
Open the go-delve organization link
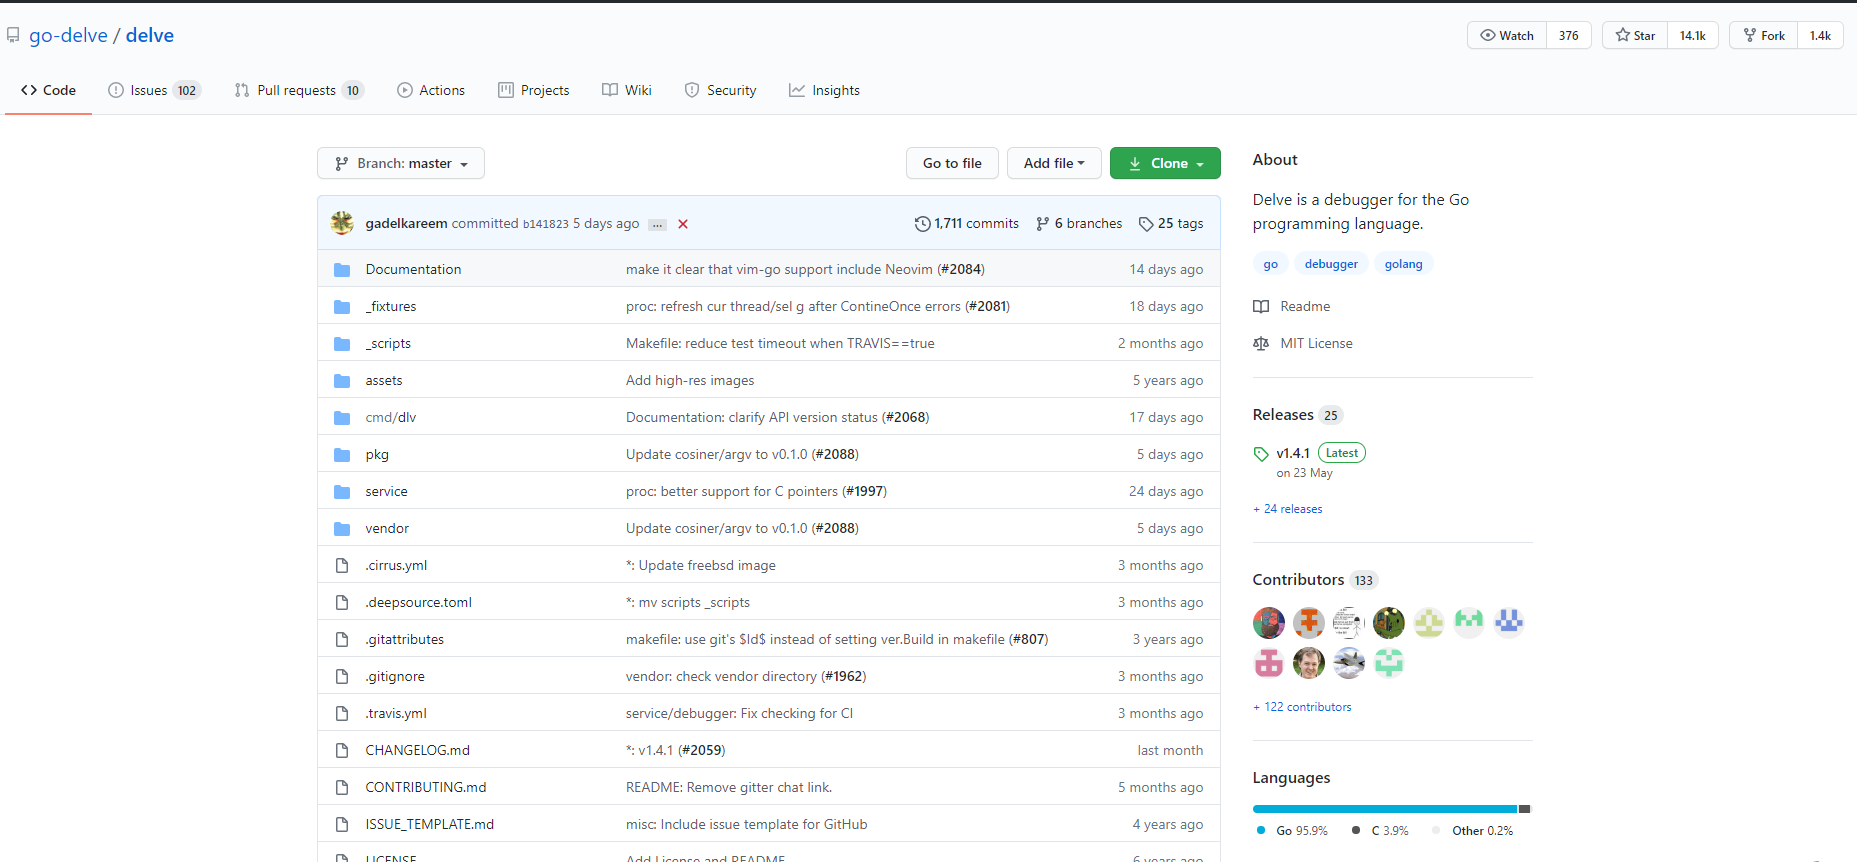click(x=68, y=35)
